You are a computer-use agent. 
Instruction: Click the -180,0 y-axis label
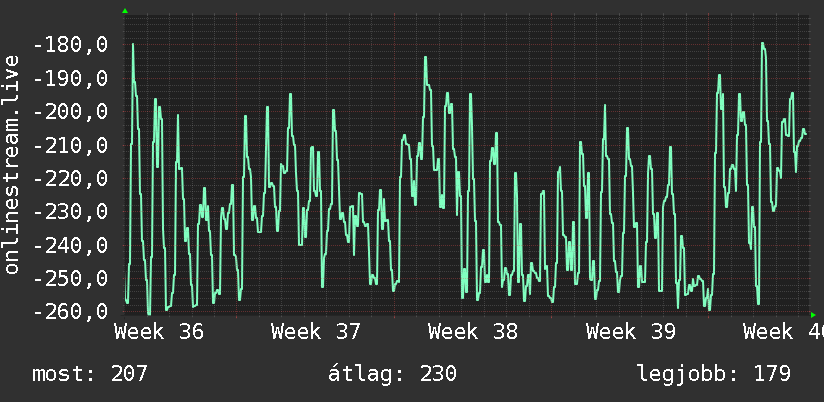(70, 45)
